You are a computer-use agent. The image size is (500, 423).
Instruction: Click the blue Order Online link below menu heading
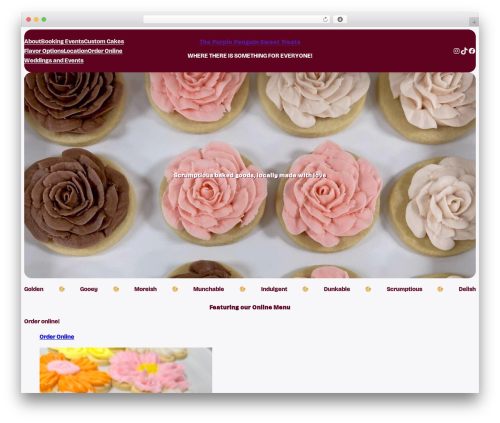click(x=57, y=337)
